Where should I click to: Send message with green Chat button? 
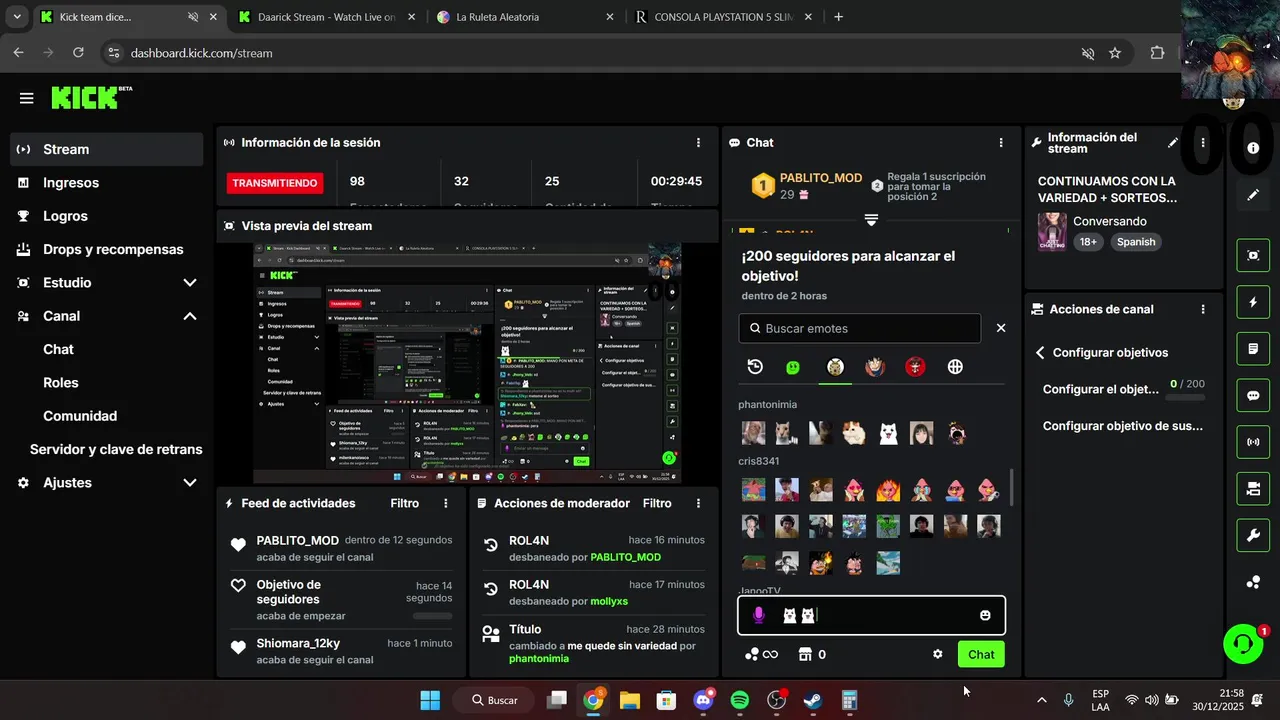point(981,655)
